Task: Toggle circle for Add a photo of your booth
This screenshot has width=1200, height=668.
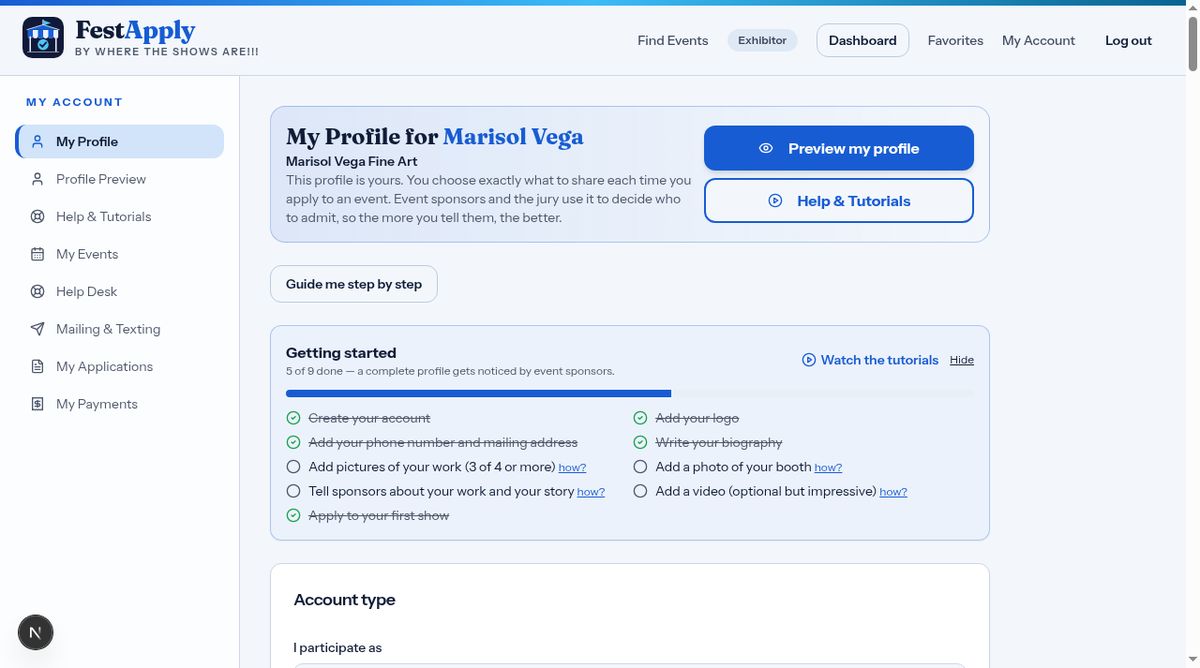Action: (640, 467)
